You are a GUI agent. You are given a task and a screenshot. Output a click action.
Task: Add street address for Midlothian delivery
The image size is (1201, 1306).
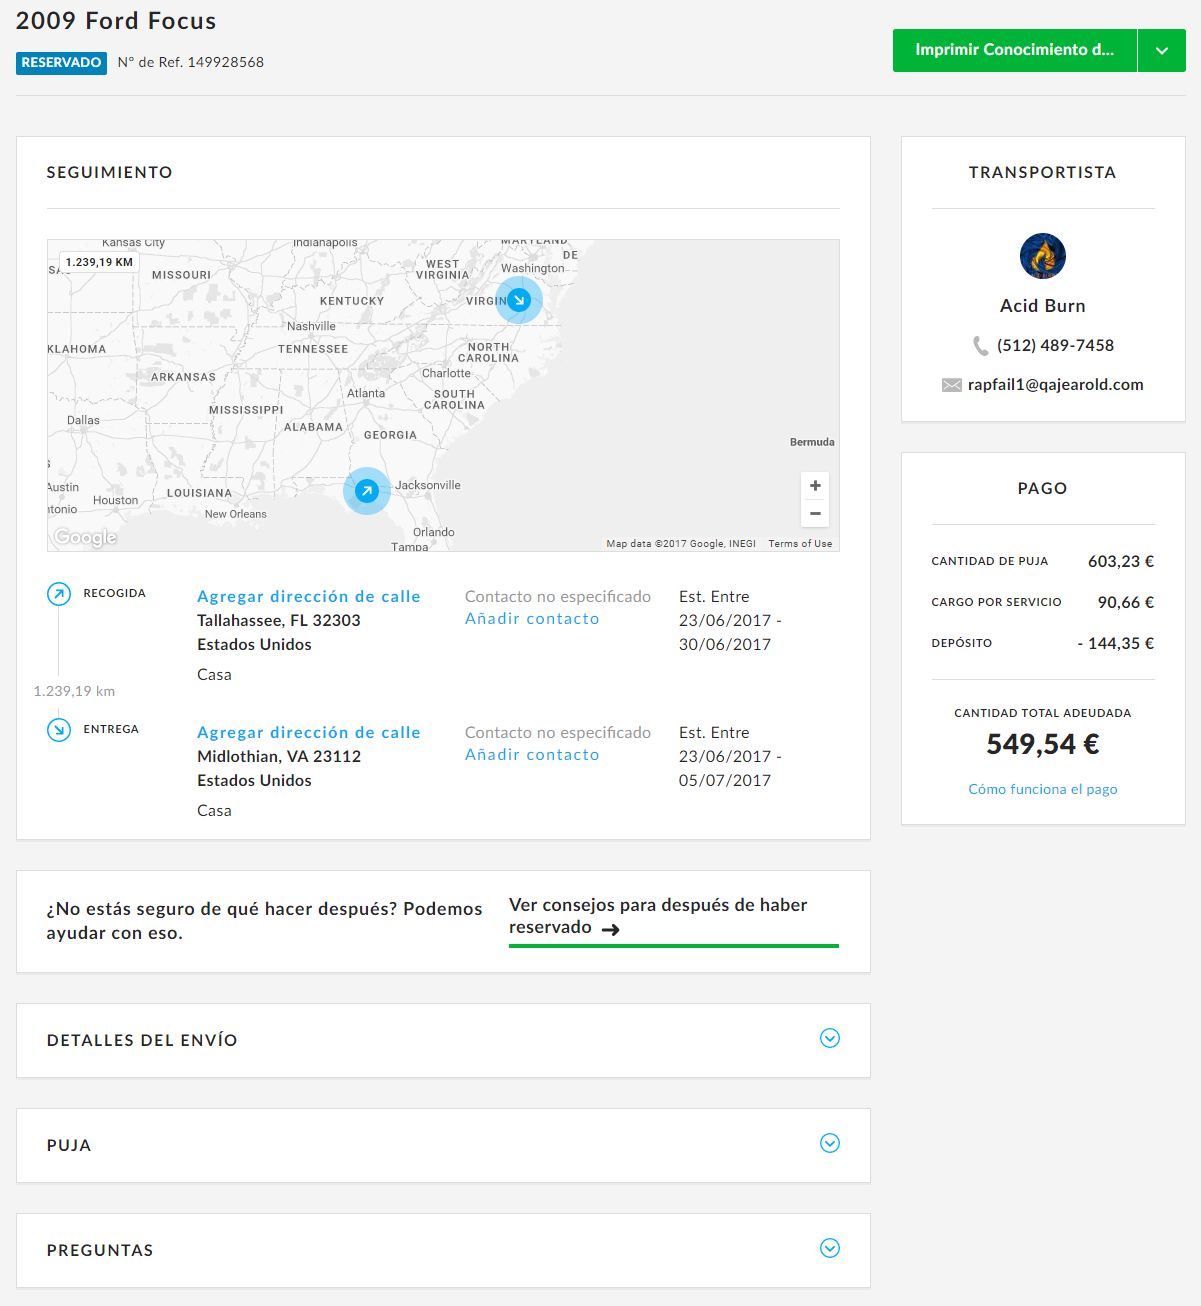click(308, 733)
